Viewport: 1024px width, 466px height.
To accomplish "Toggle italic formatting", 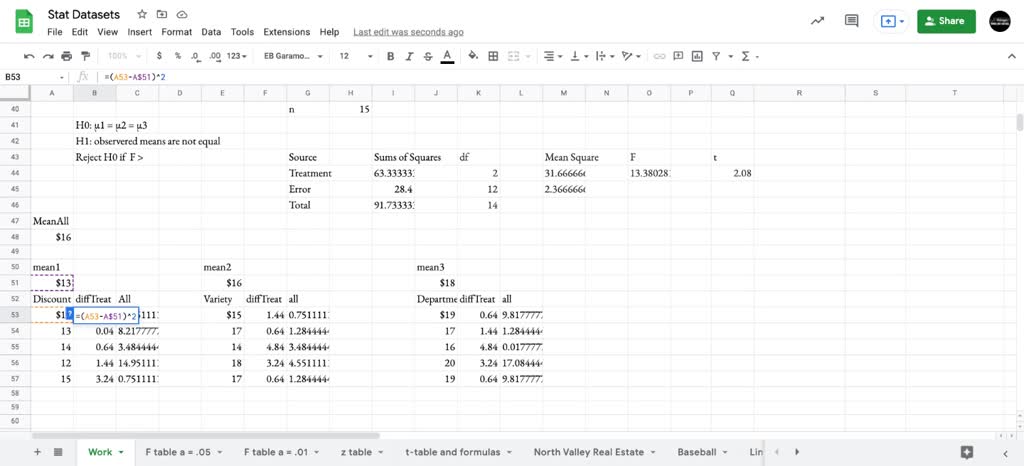I will click(409, 56).
